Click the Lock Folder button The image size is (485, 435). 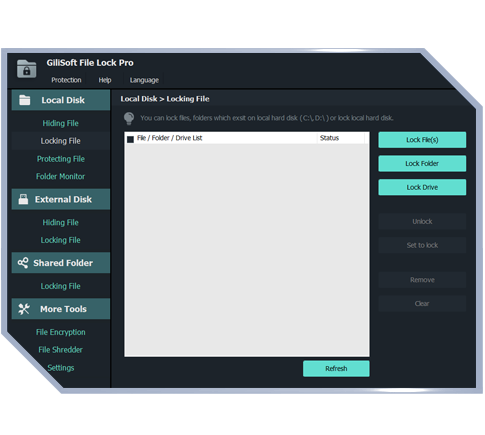(x=422, y=163)
